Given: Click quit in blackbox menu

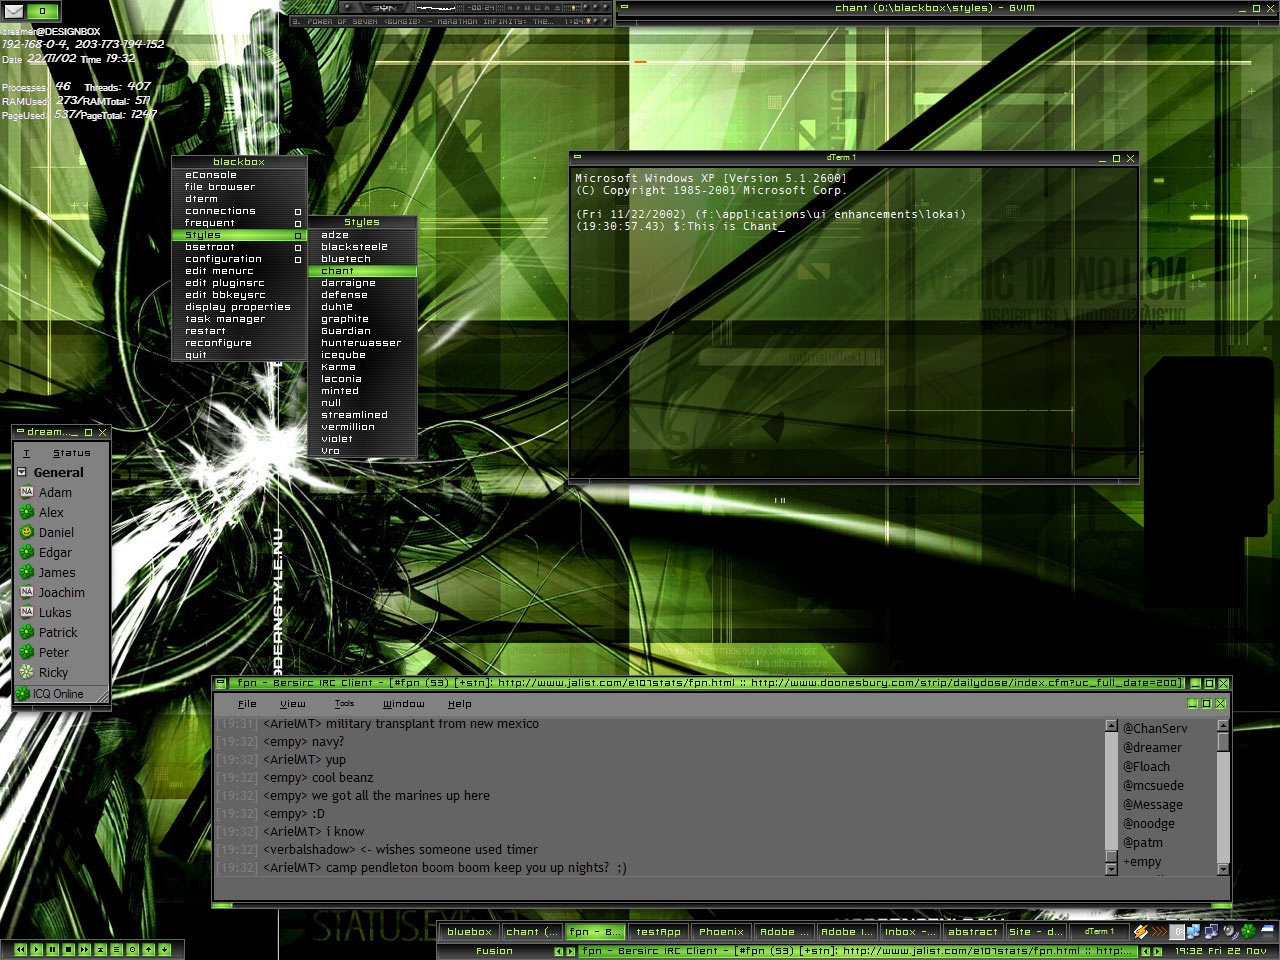Looking at the screenshot, I should 239,355.
